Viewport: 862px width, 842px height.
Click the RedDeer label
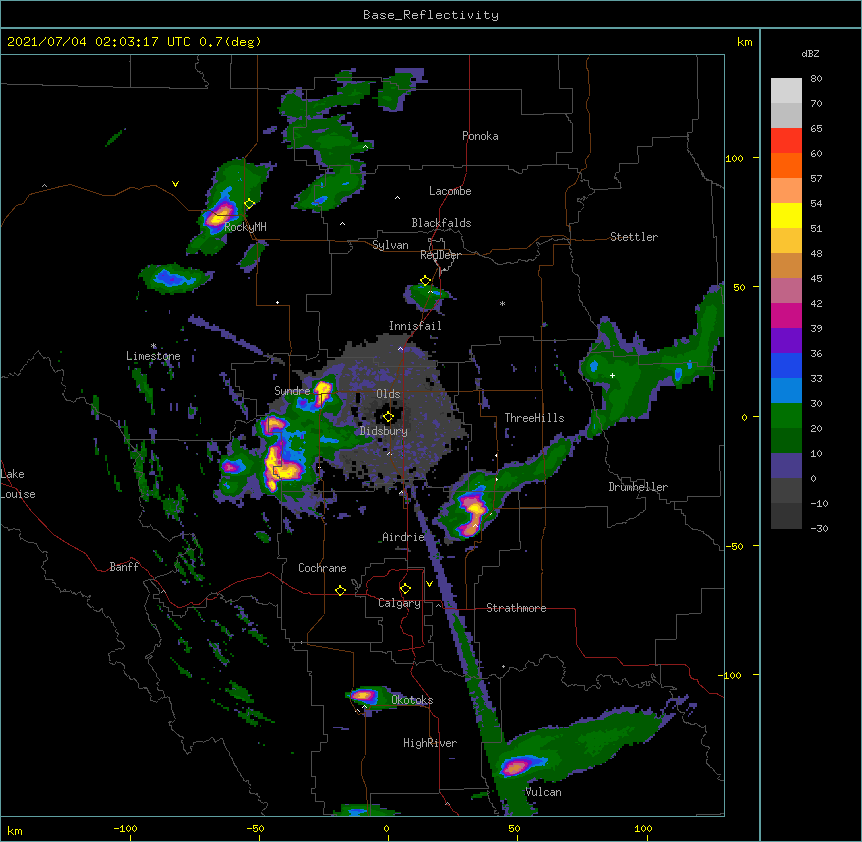coord(440,255)
